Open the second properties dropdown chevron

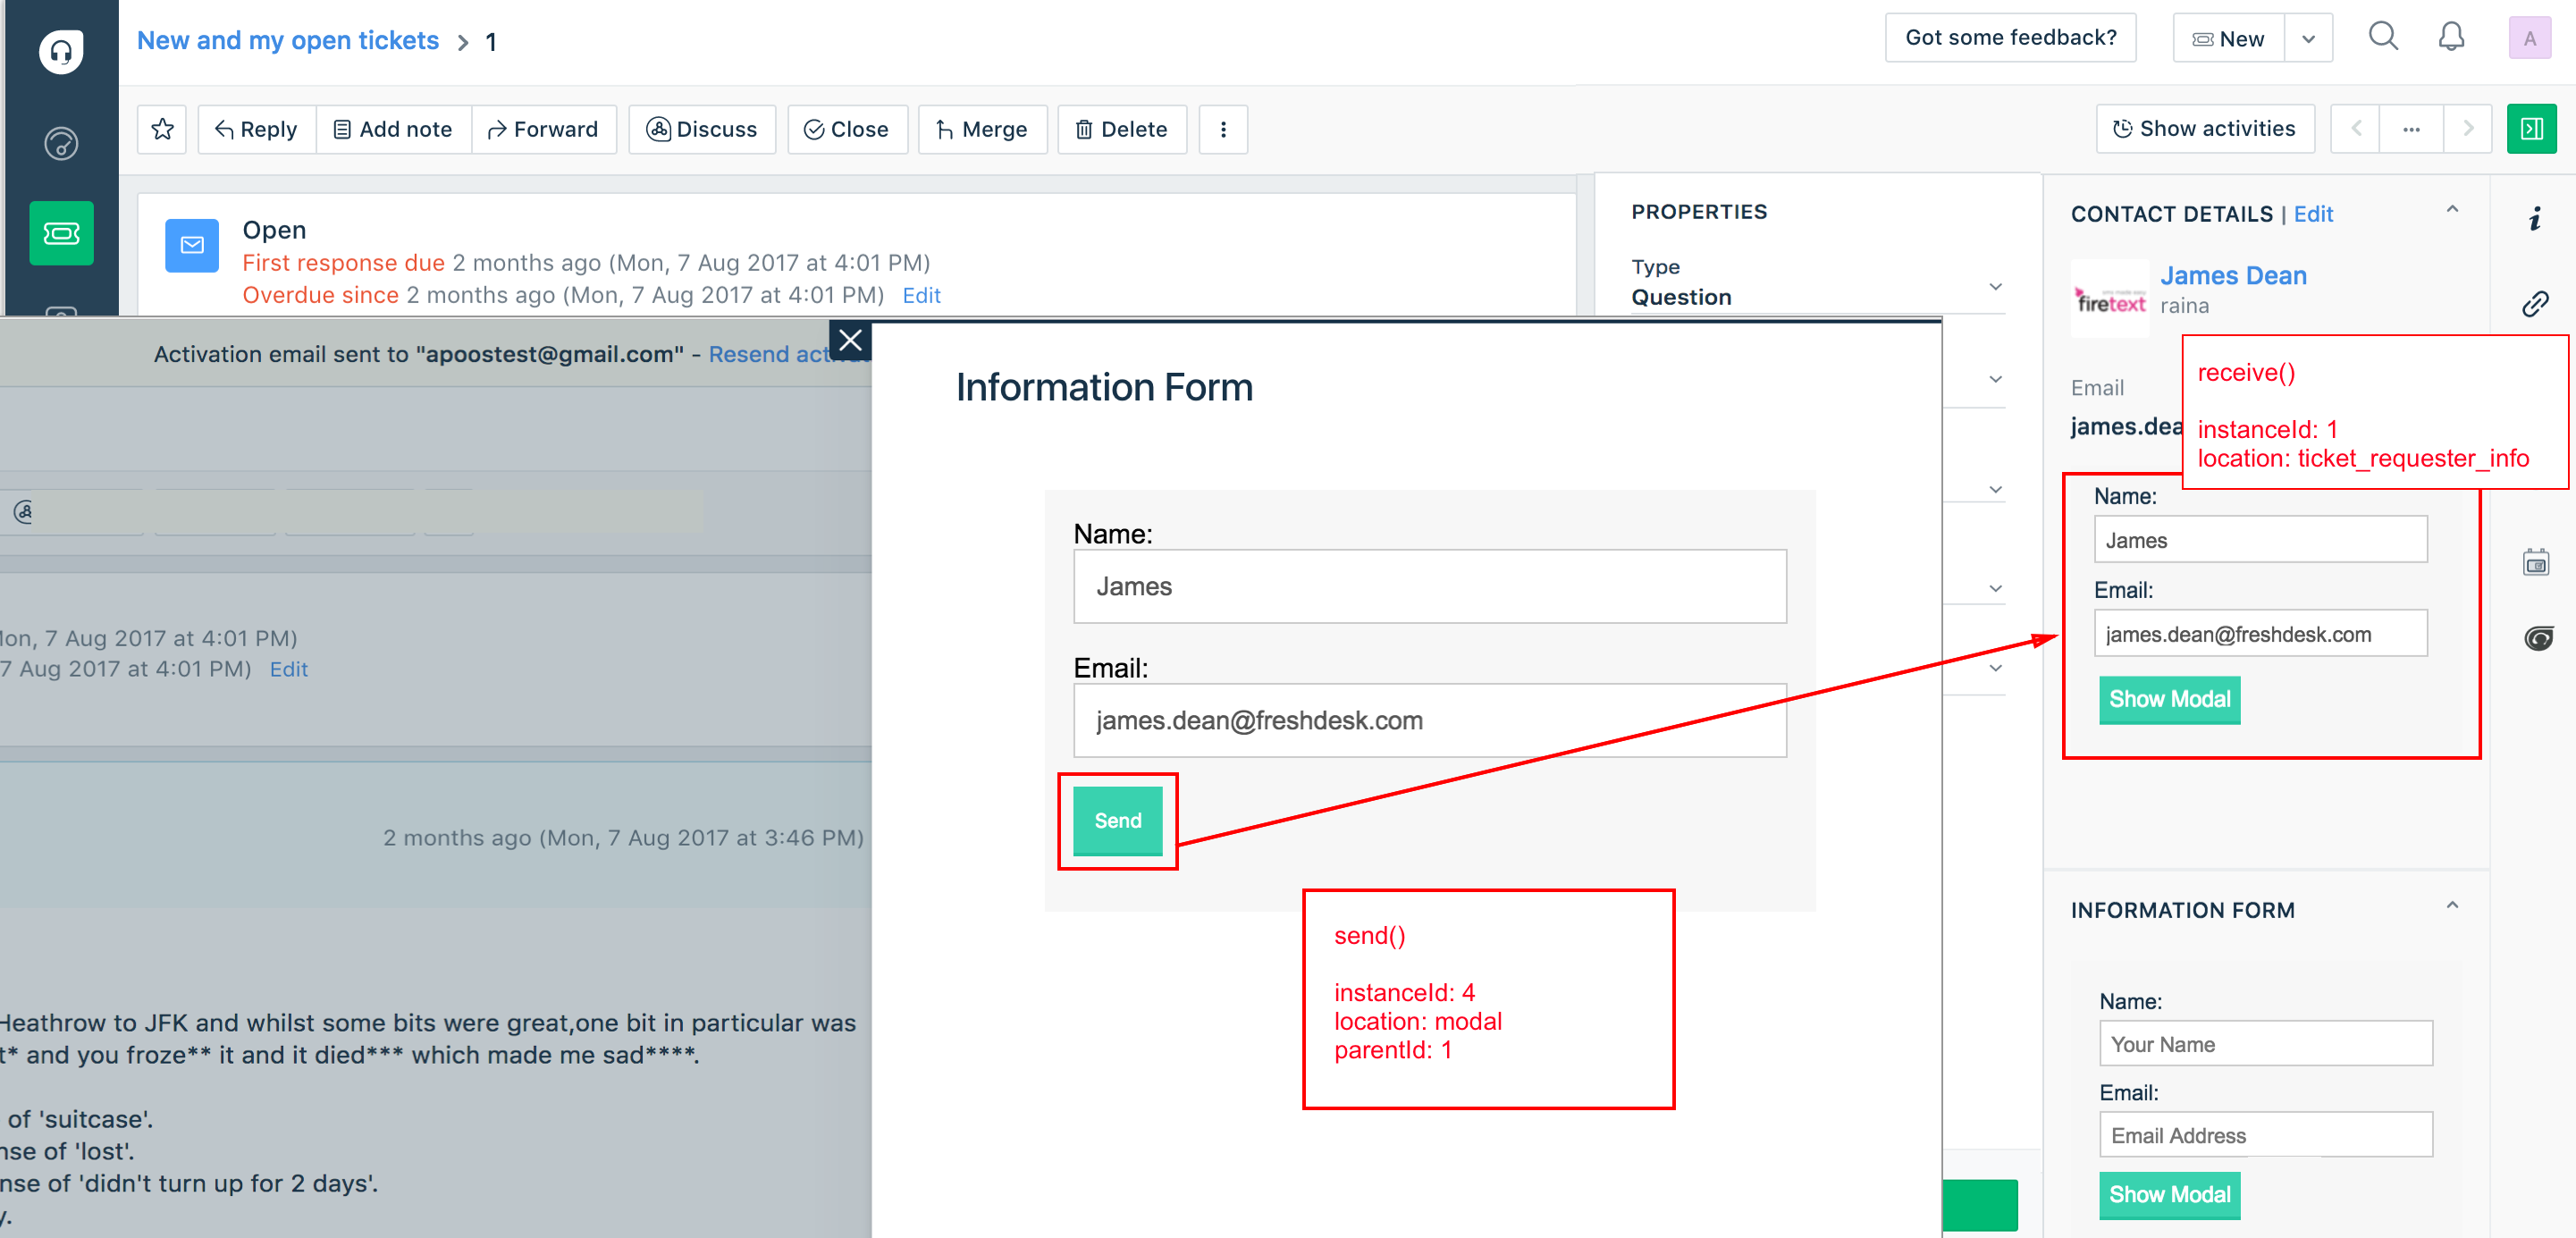coord(1996,380)
